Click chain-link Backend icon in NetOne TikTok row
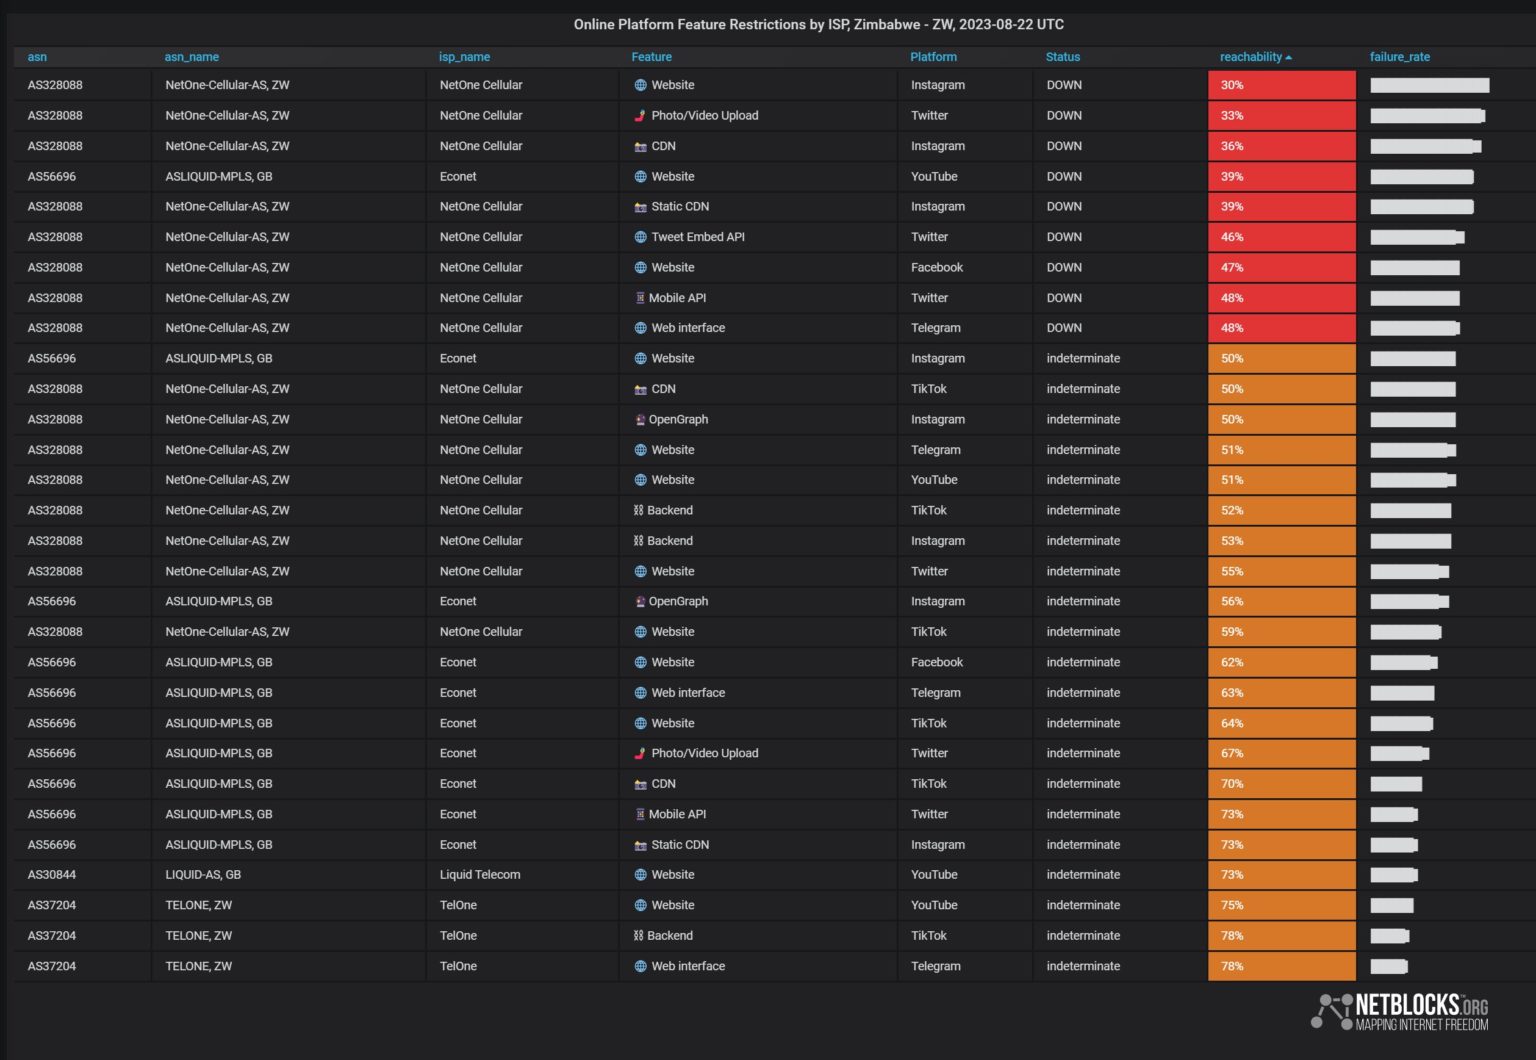This screenshot has height=1060, width=1536. pyautogui.click(x=639, y=511)
